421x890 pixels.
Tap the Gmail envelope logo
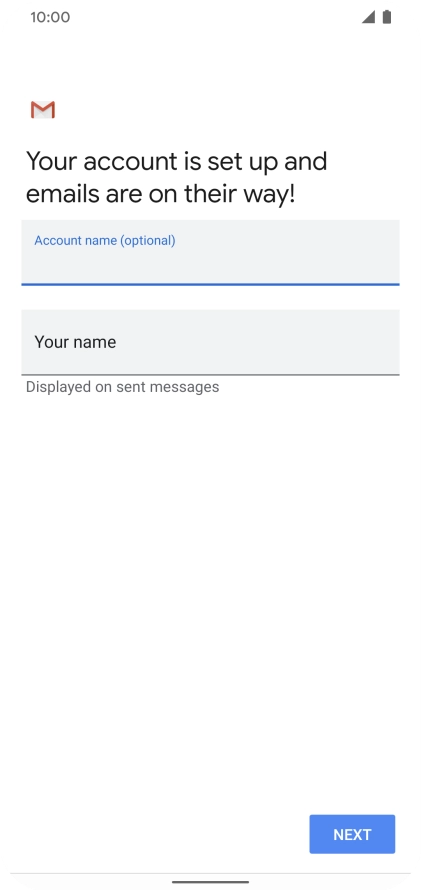point(43,110)
